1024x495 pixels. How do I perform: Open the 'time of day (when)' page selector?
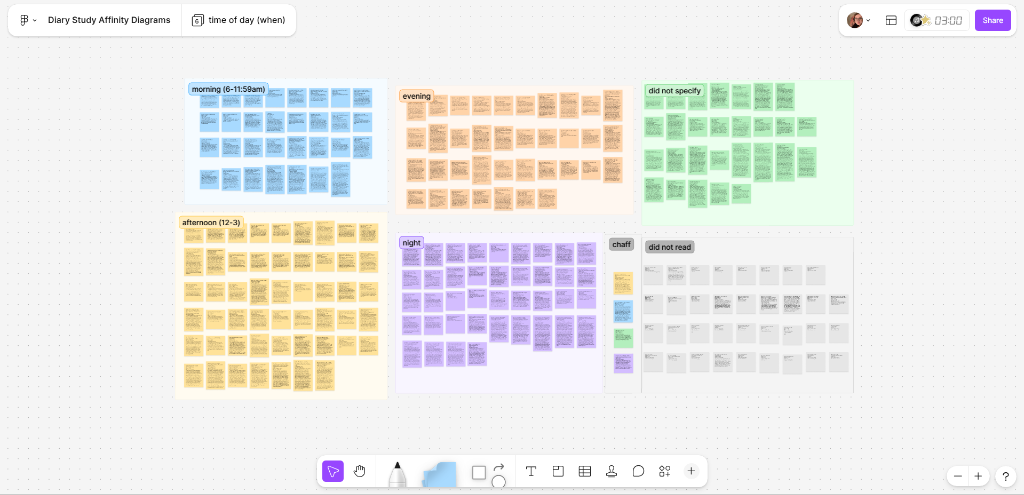pos(238,20)
